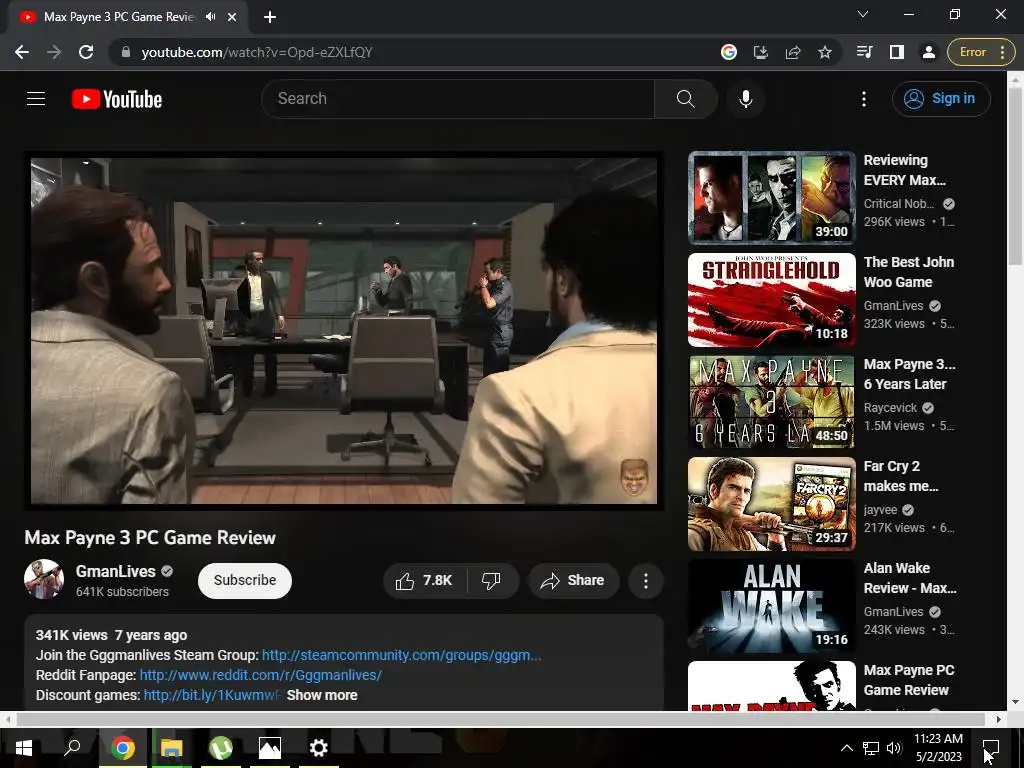Dislike the video with thumbs down
The image size is (1024, 768).
pos(491,581)
